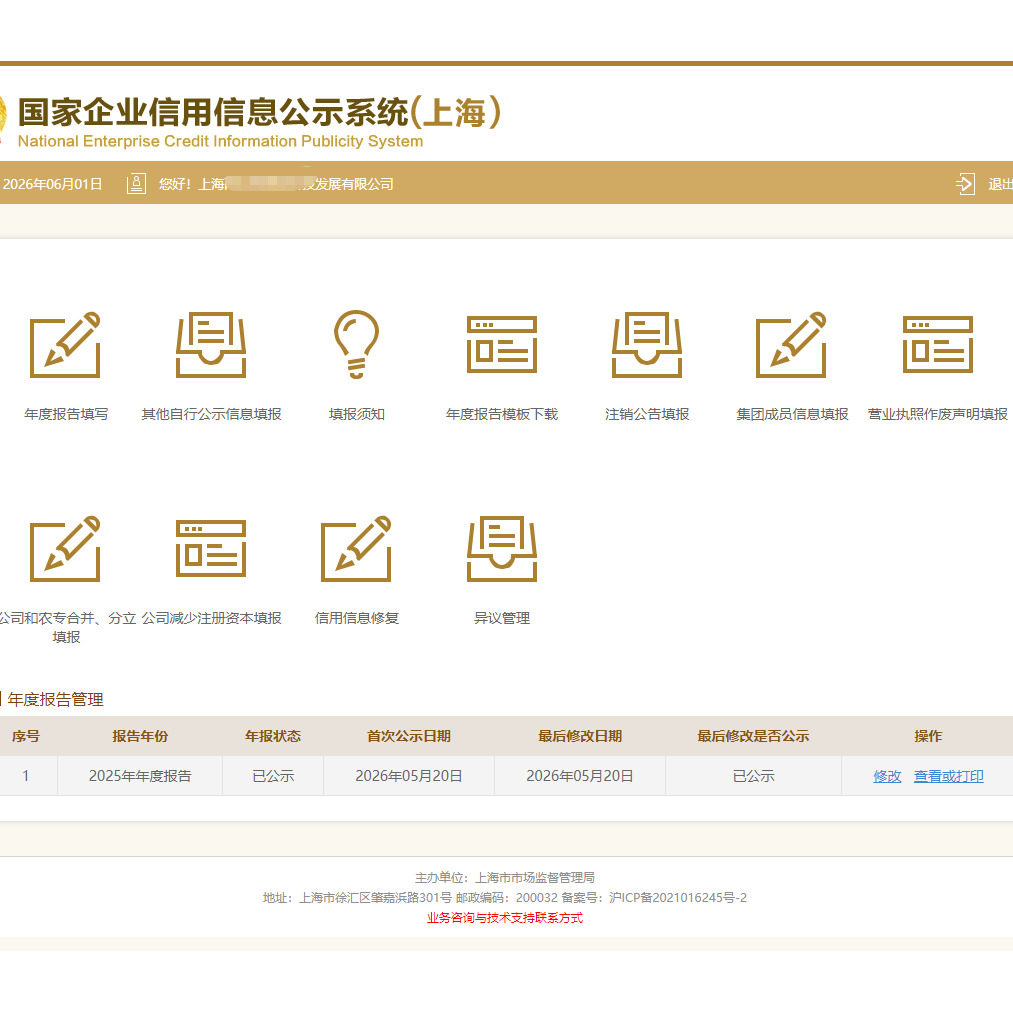Click the 年报状态 column header
Image resolution: width=1013 pixels, height=1013 pixels.
pos(273,736)
